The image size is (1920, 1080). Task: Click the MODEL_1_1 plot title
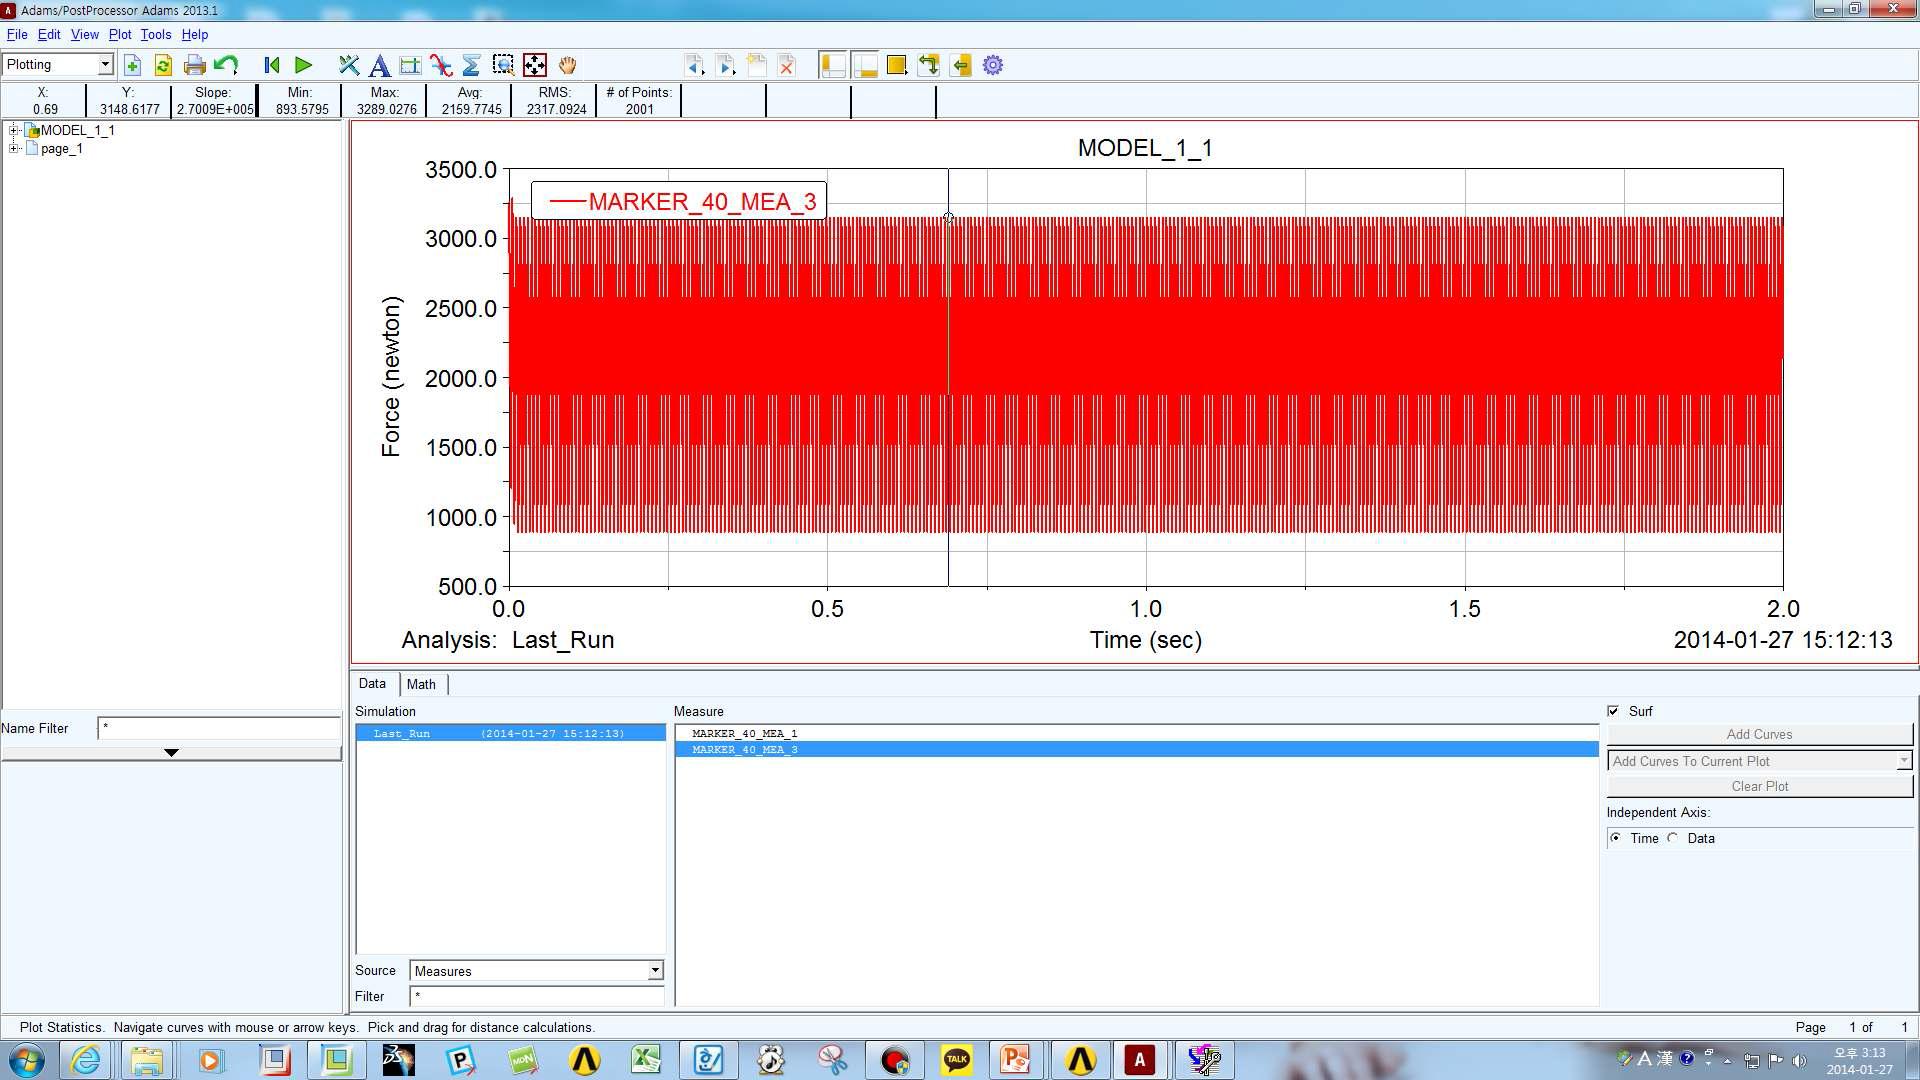tap(1145, 149)
